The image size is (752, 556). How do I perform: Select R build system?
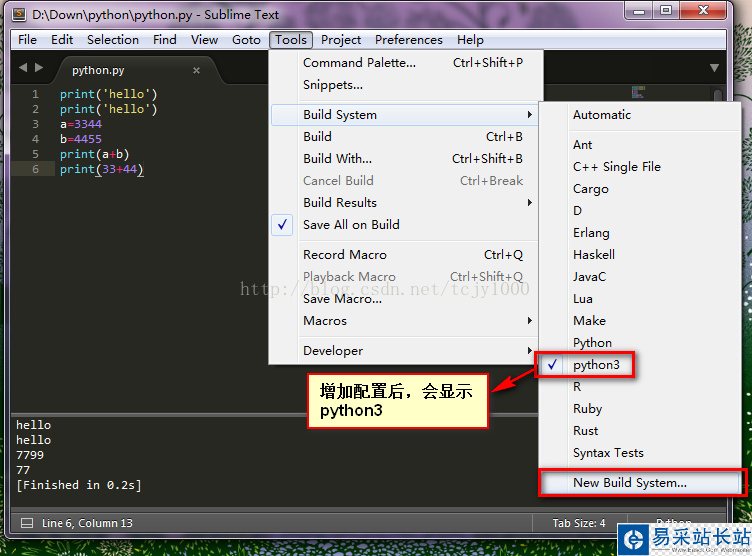640,387
